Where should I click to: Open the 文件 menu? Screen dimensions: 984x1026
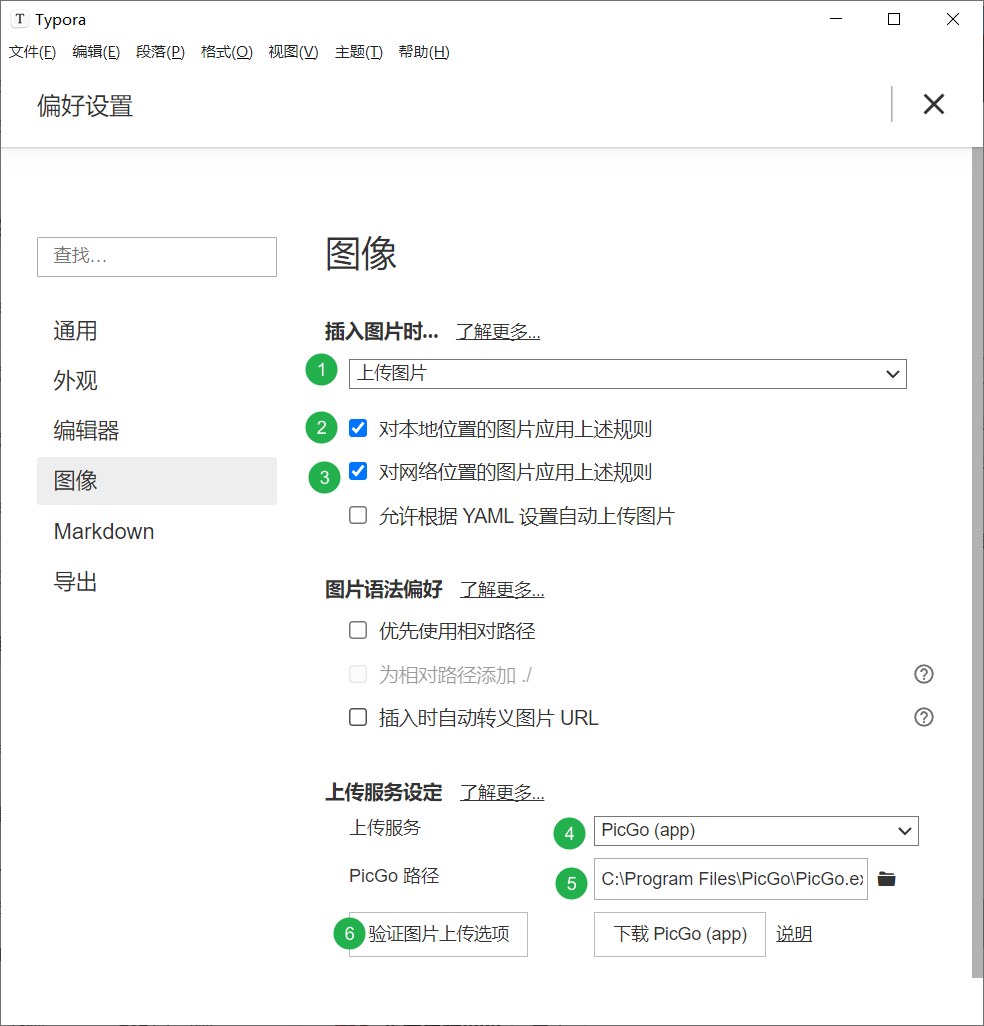31,52
